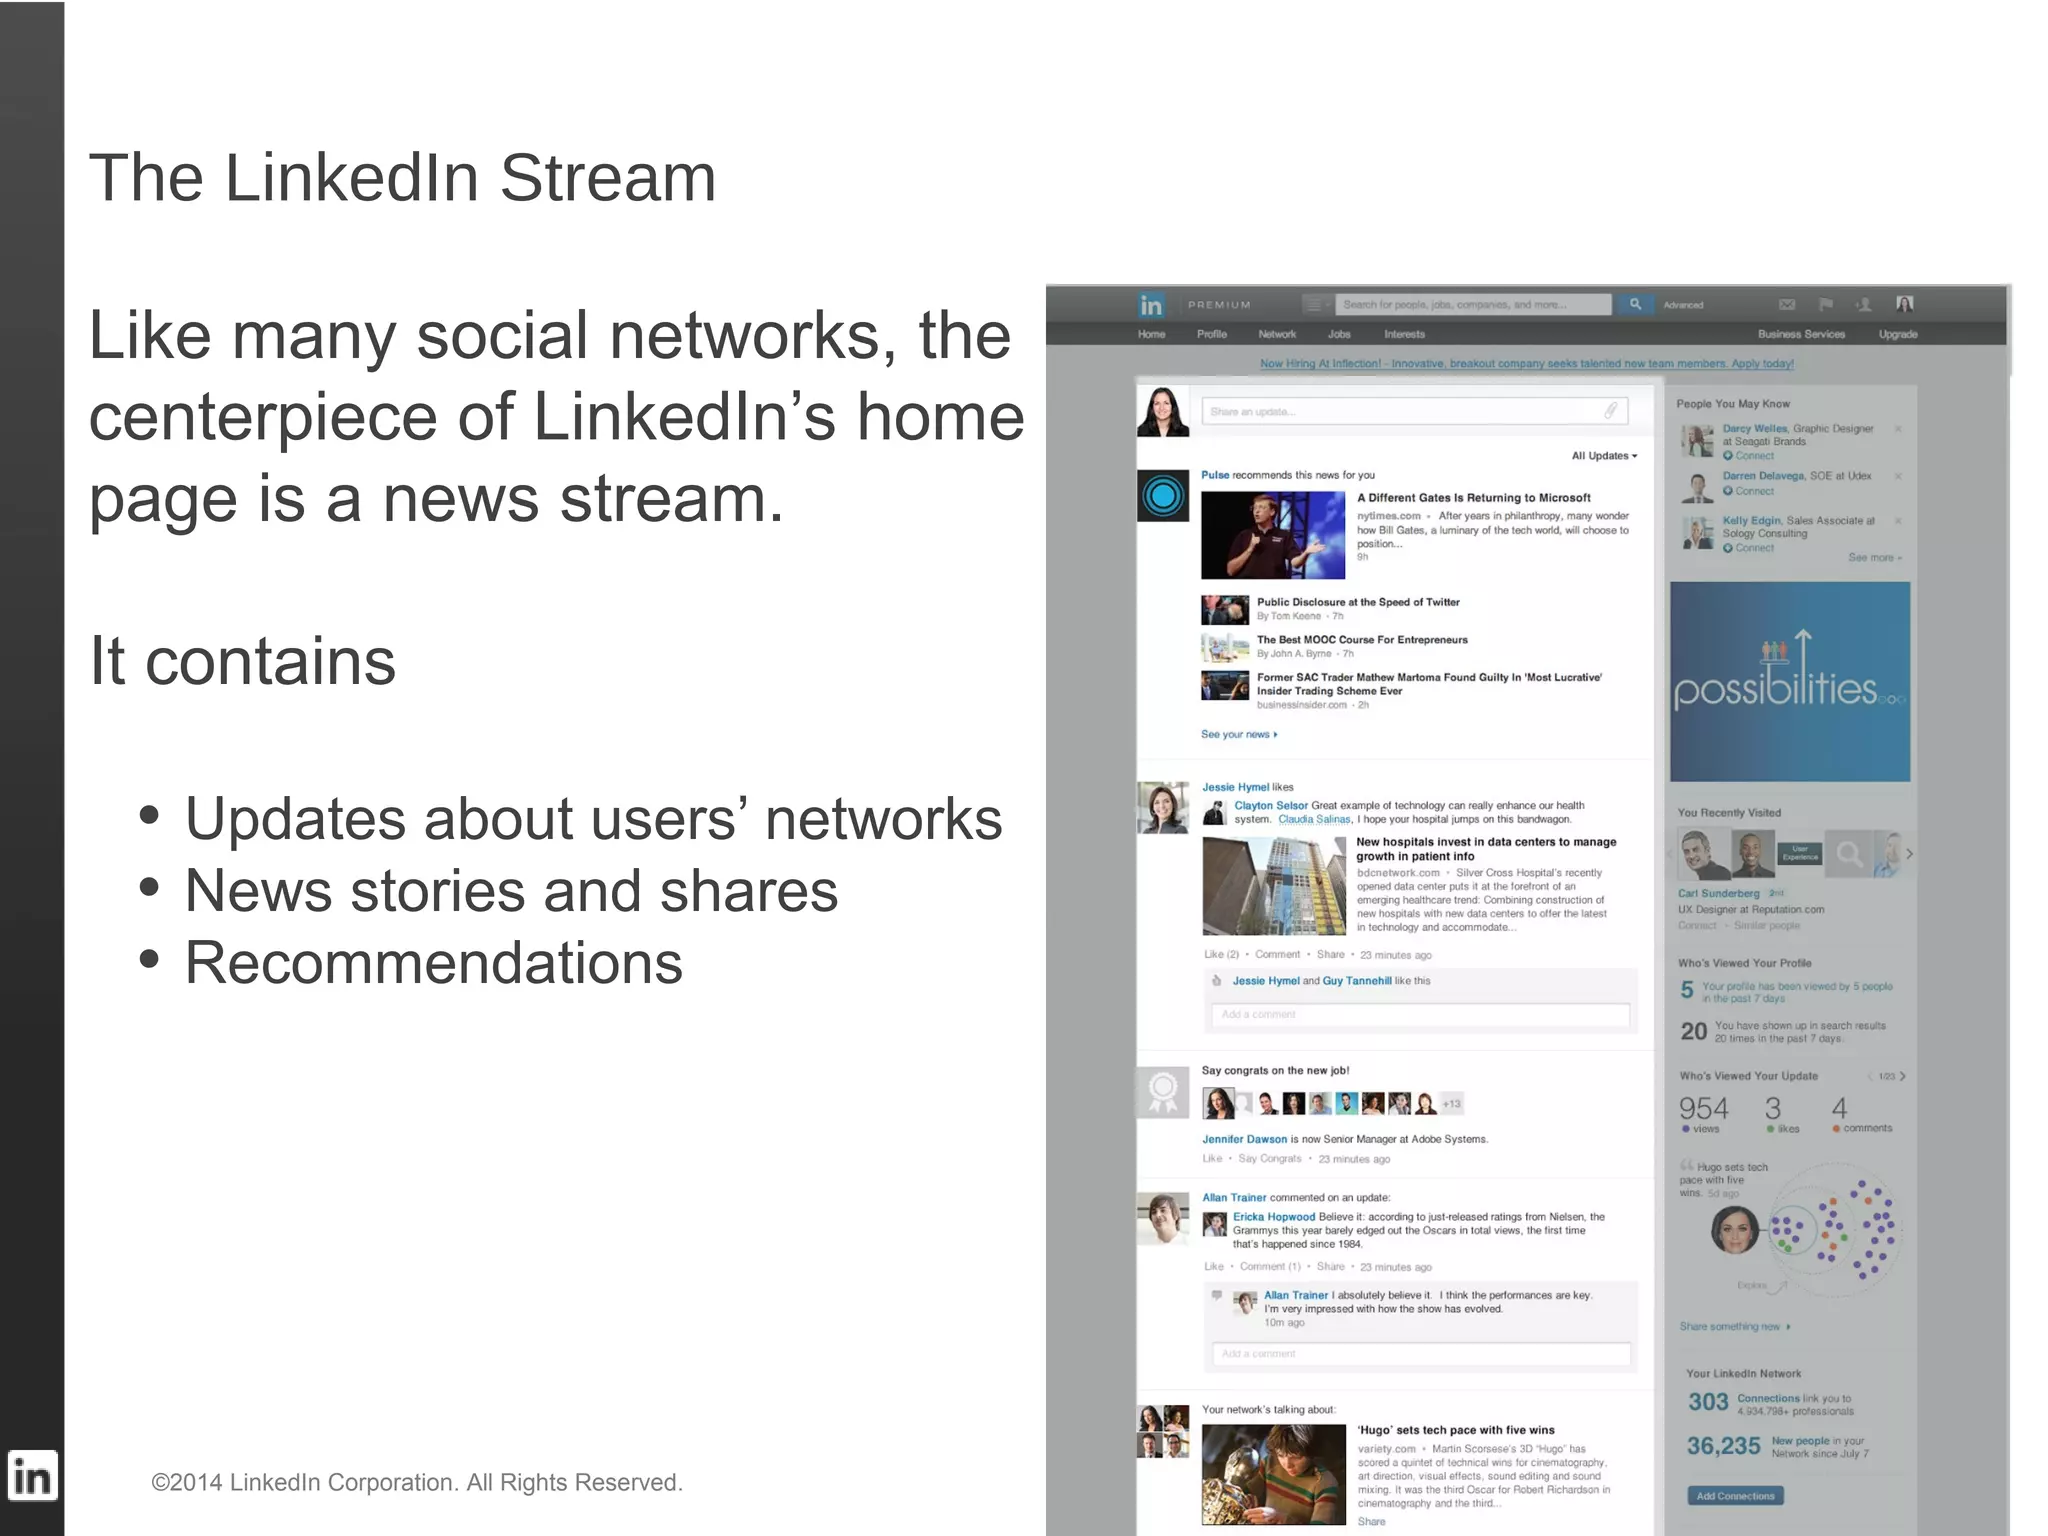Open the Network menu item
This screenshot has height=1536, width=2048.
(x=1277, y=334)
